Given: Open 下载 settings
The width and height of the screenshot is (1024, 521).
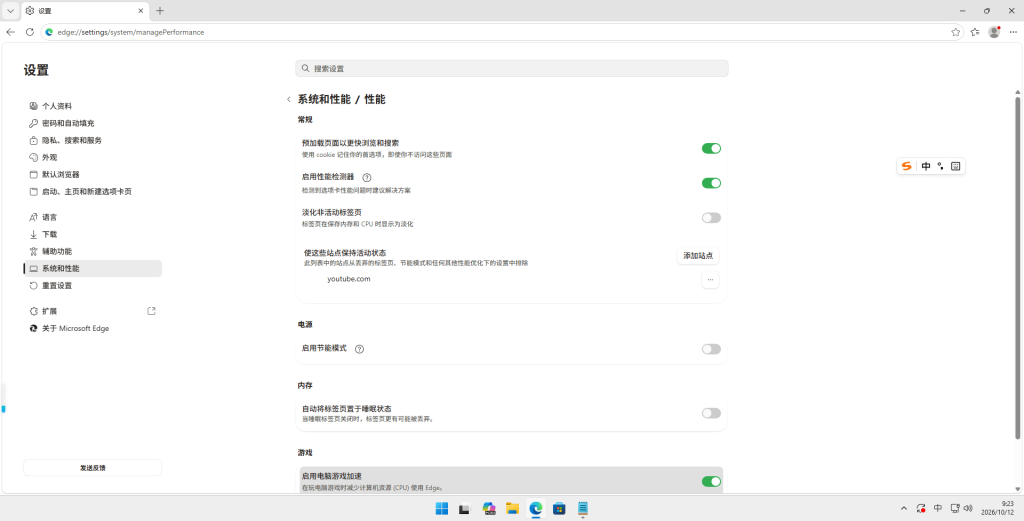Looking at the screenshot, I should point(92,234).
